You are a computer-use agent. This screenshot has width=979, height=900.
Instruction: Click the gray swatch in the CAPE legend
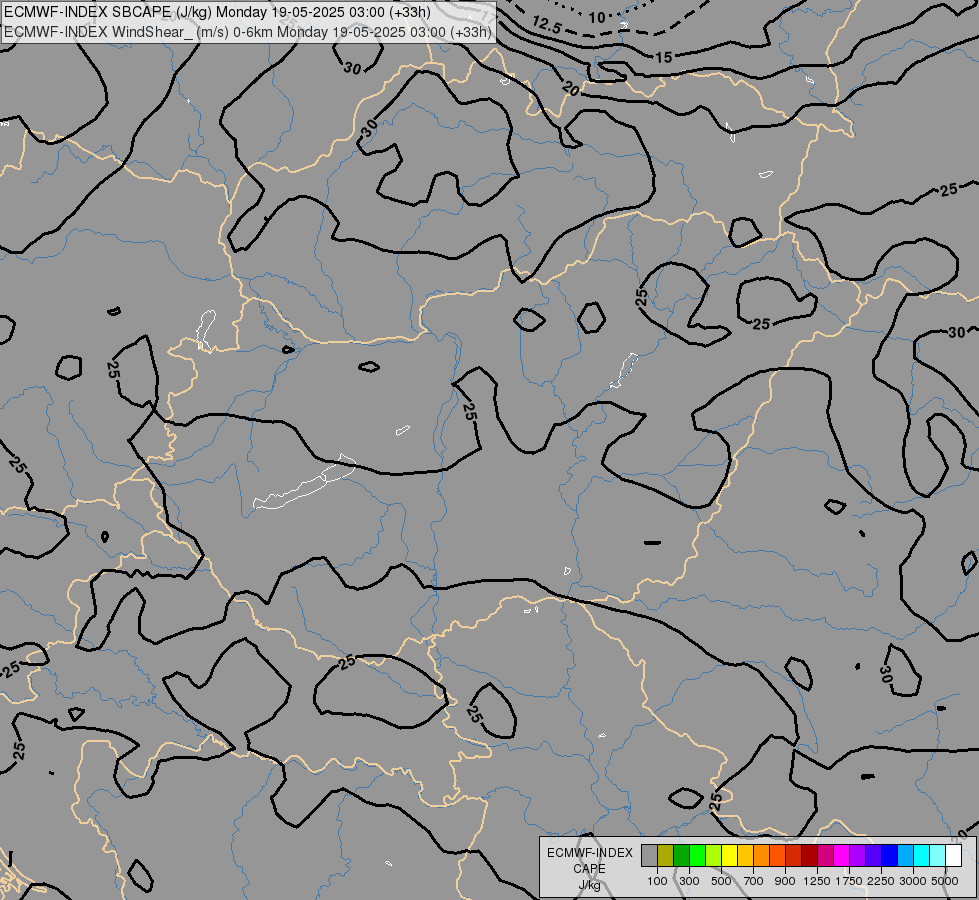[649, 855]
